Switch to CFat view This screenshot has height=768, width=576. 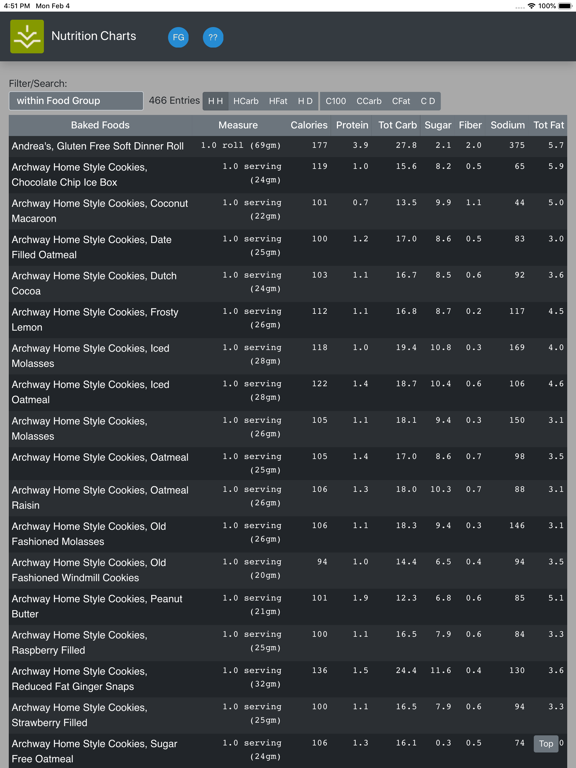pos(401,101)
